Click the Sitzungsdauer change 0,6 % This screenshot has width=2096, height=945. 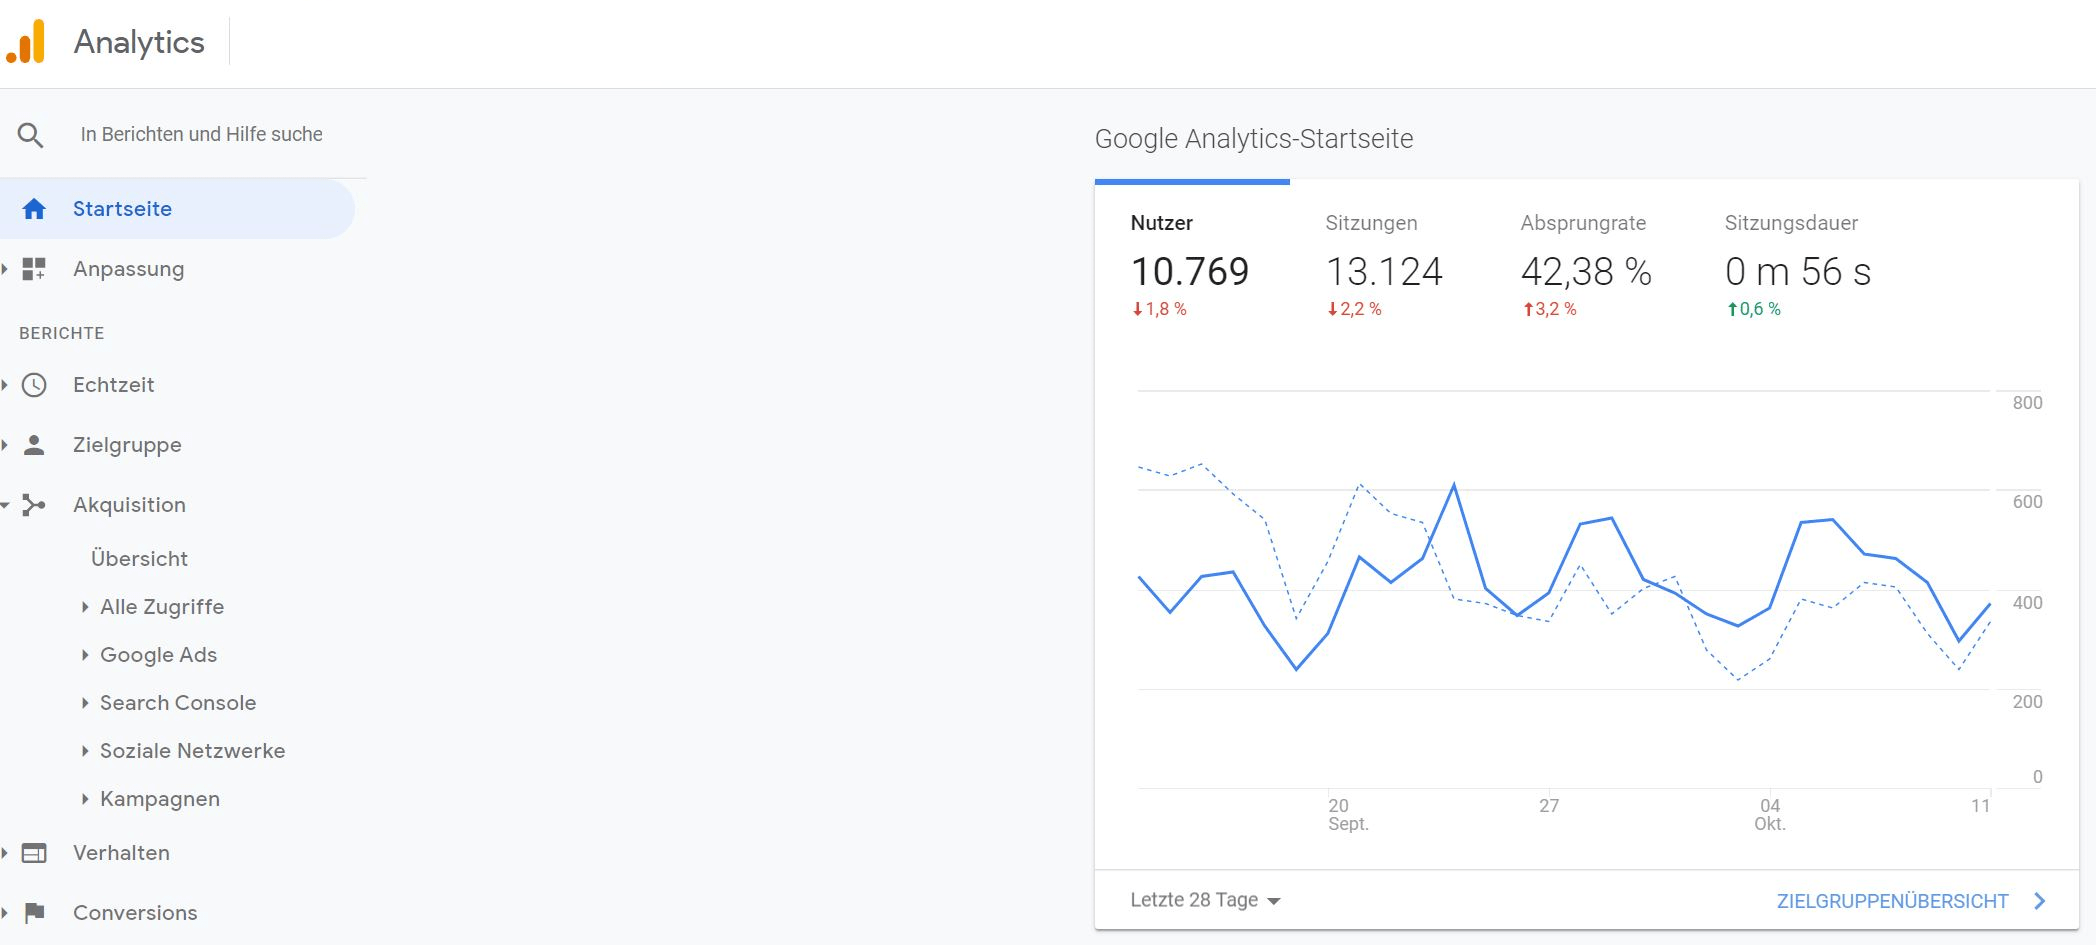click(1754, 309)
